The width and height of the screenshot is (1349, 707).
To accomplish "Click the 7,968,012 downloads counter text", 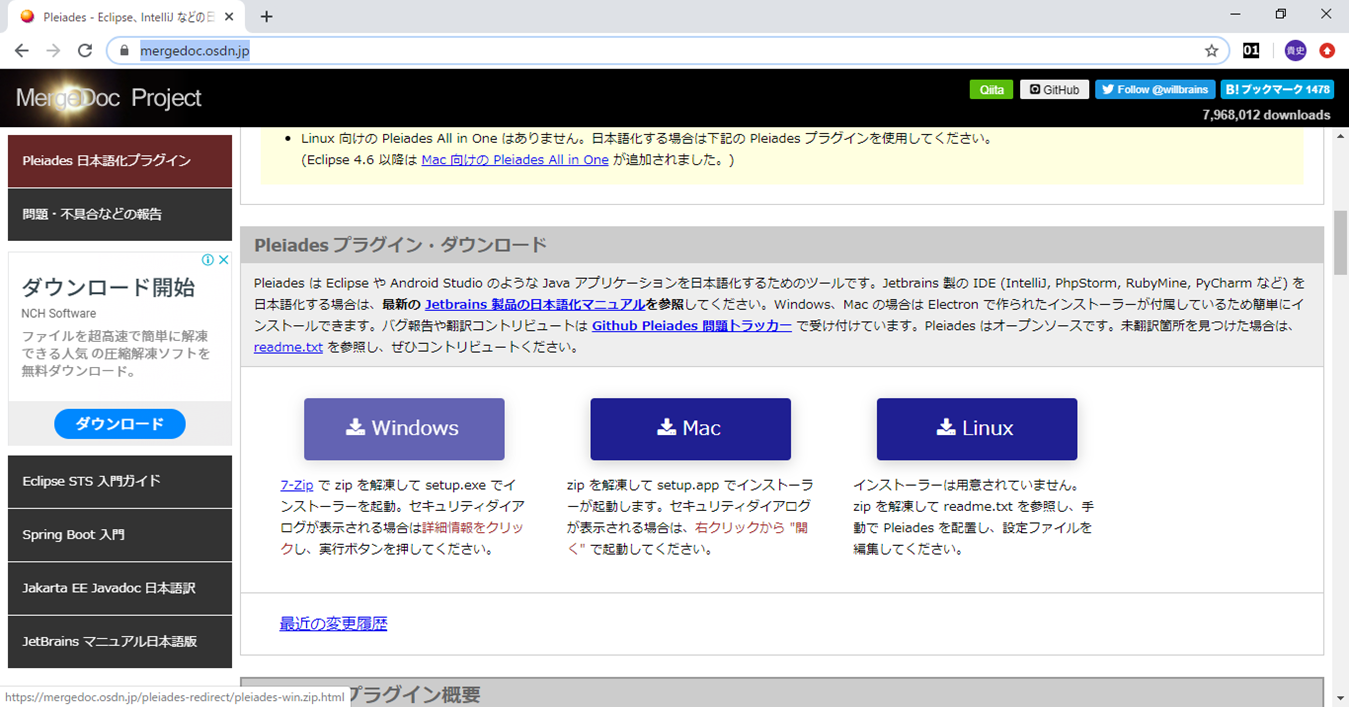I will 1266,115.
